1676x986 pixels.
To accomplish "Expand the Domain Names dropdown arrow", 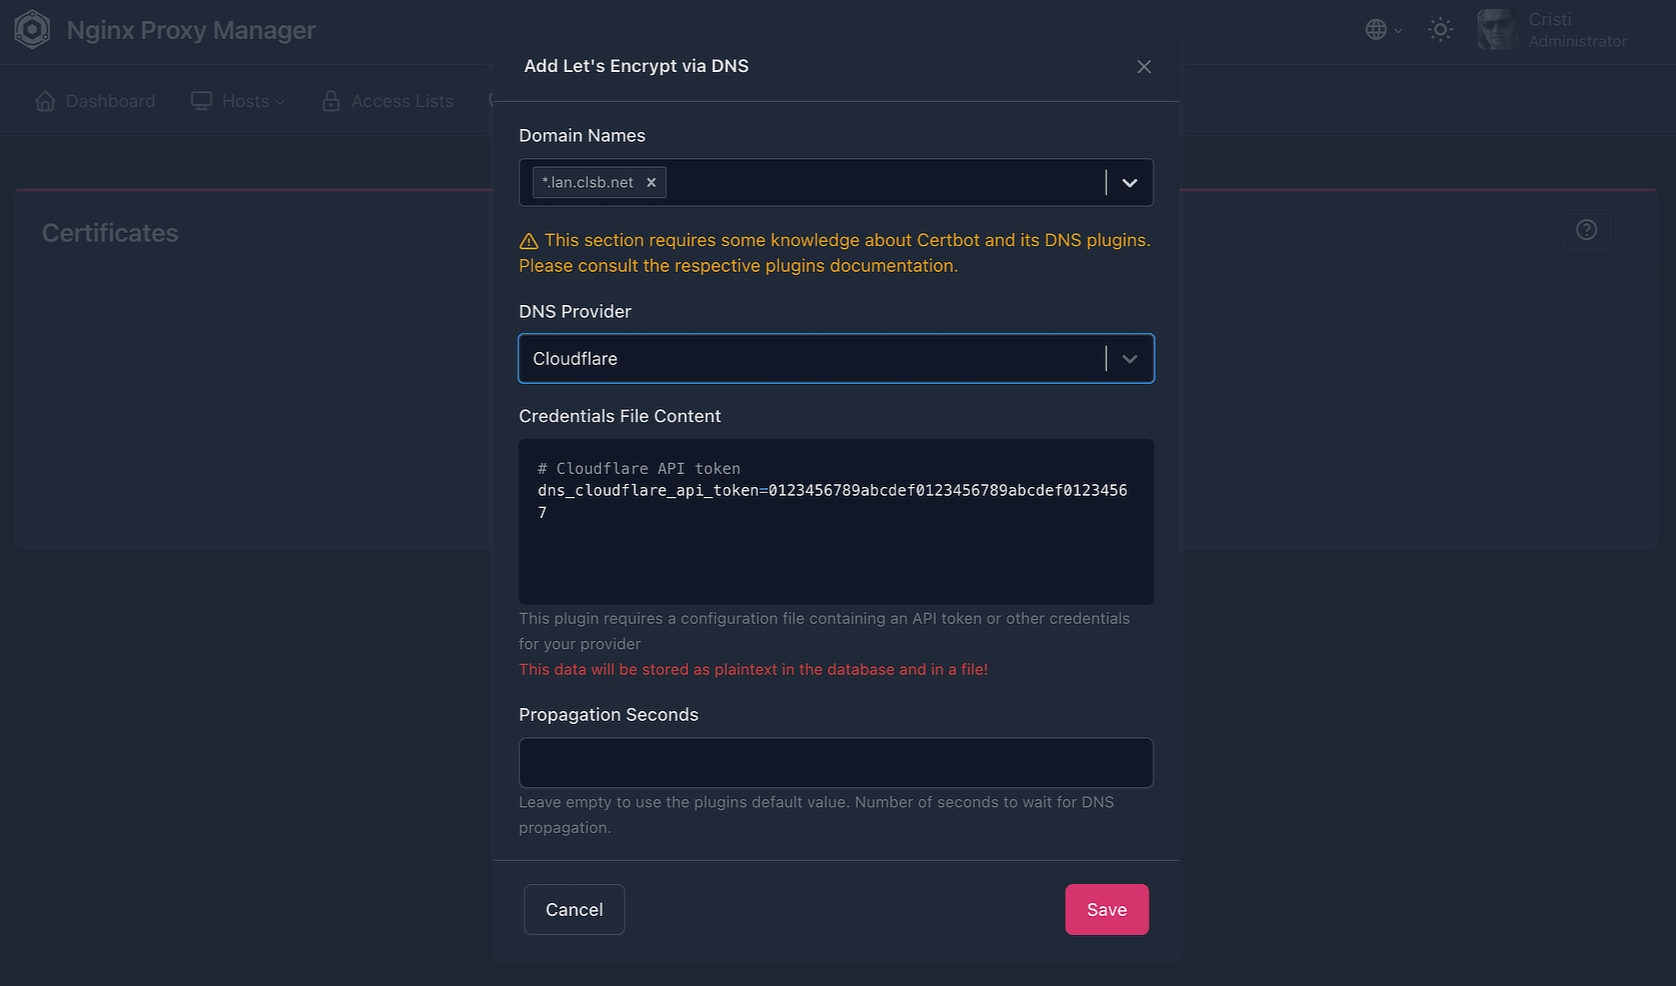I will tap(1130, 183).
